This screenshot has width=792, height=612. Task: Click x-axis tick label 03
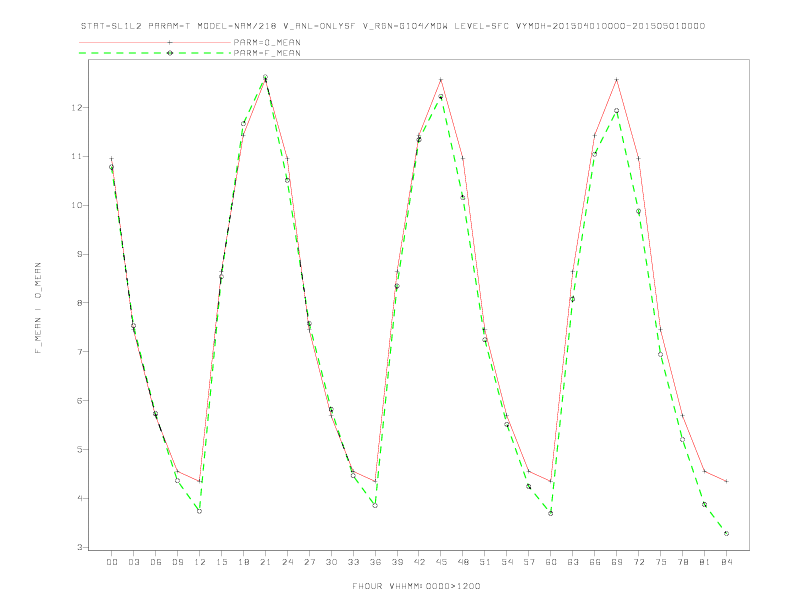[133, 562]
